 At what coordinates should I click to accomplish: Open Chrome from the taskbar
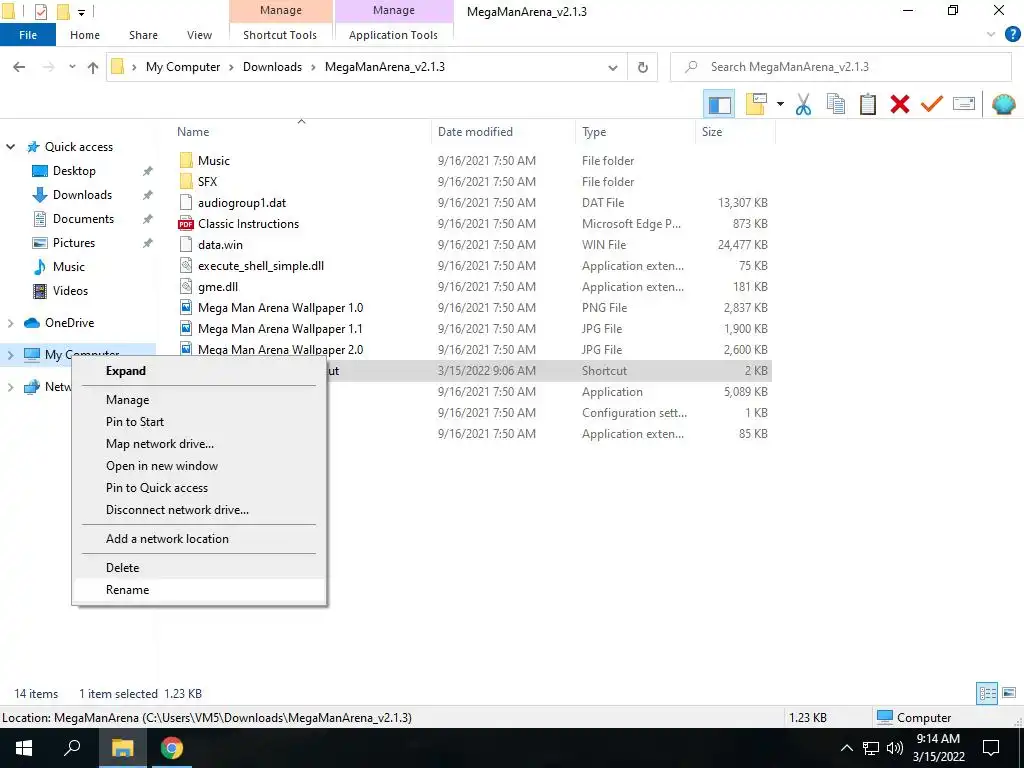point(172,748)
